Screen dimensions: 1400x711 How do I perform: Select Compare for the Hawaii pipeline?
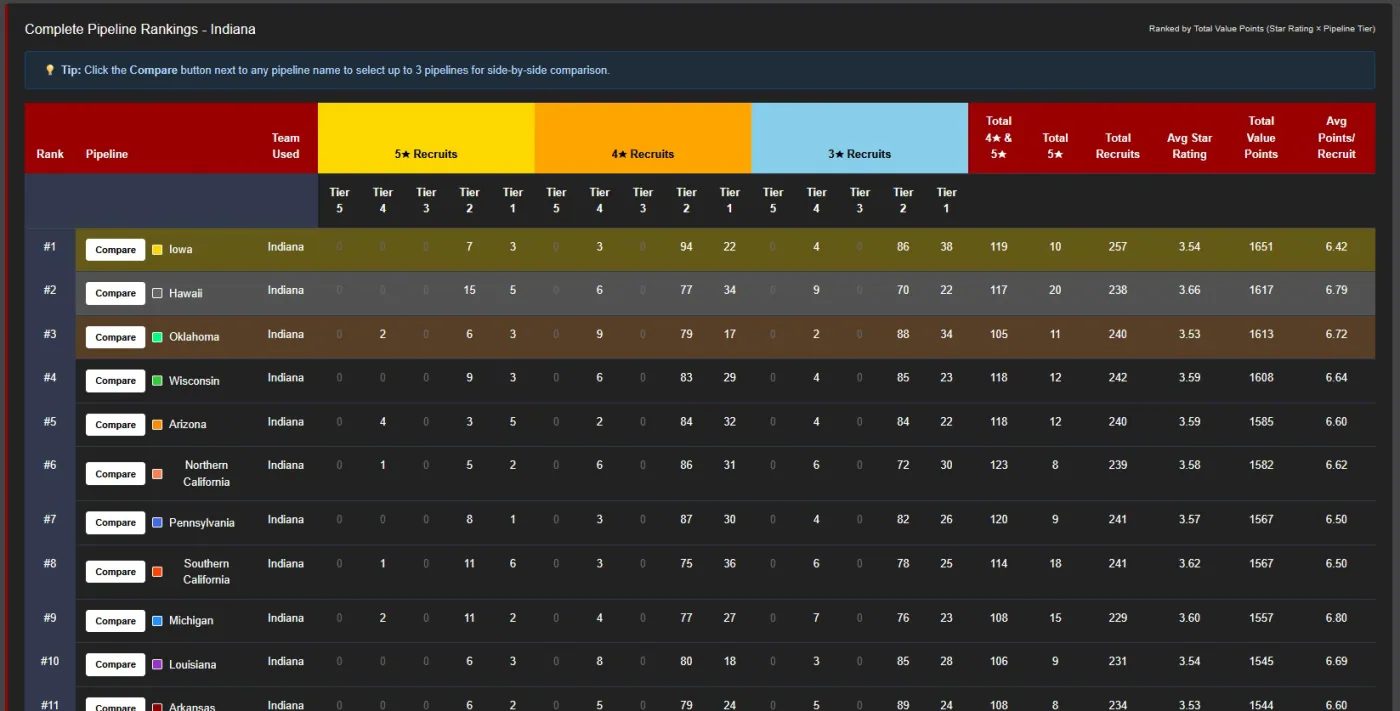click(115, 293)
